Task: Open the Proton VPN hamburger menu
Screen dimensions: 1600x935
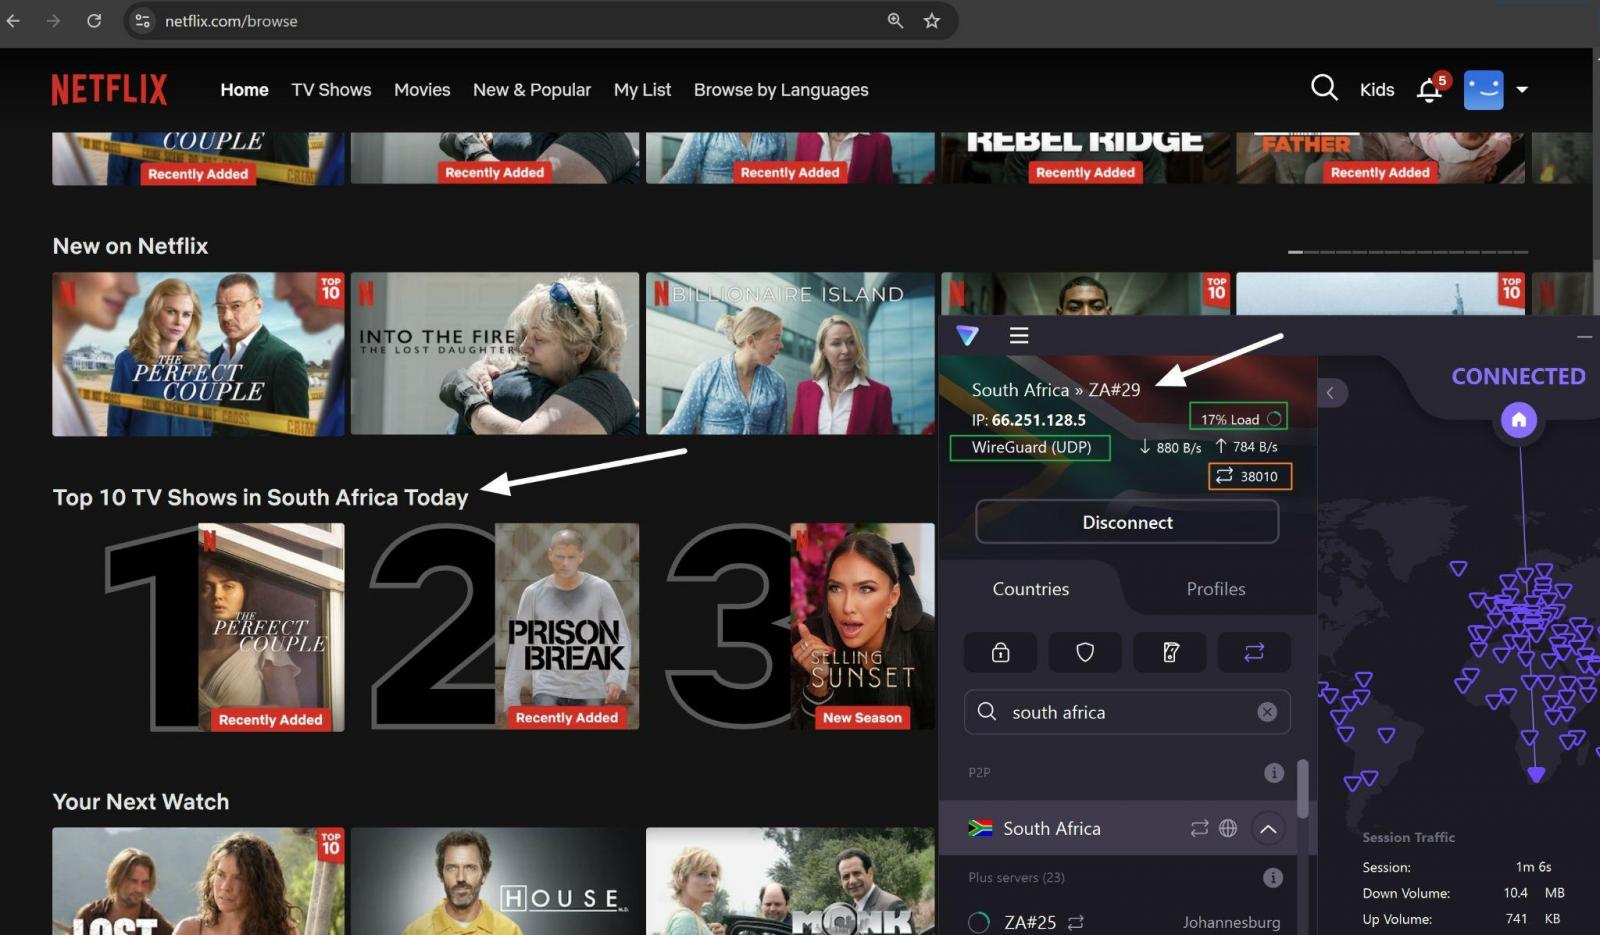Action: pyautogui.click(x=1018, y=335)
